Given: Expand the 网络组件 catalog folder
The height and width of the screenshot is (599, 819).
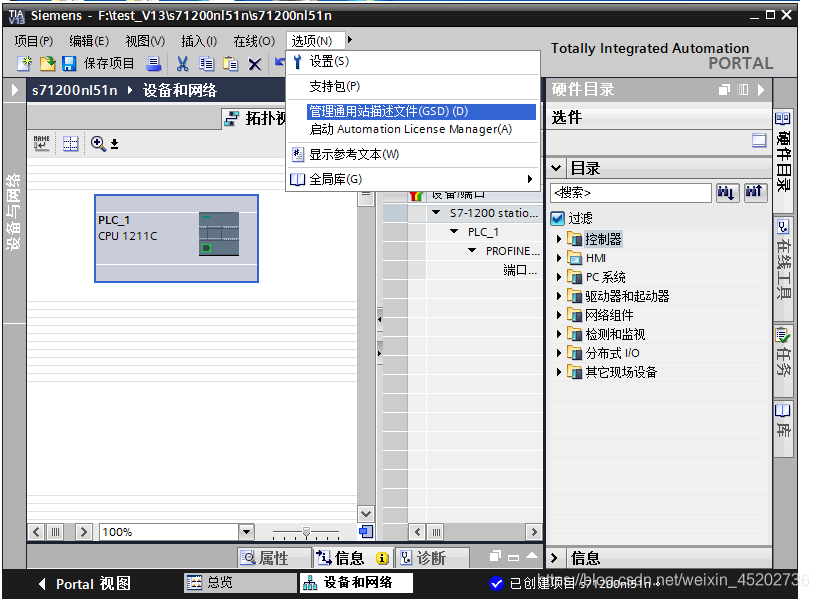Looking at the screenshot, I should [x=559, y=315].
